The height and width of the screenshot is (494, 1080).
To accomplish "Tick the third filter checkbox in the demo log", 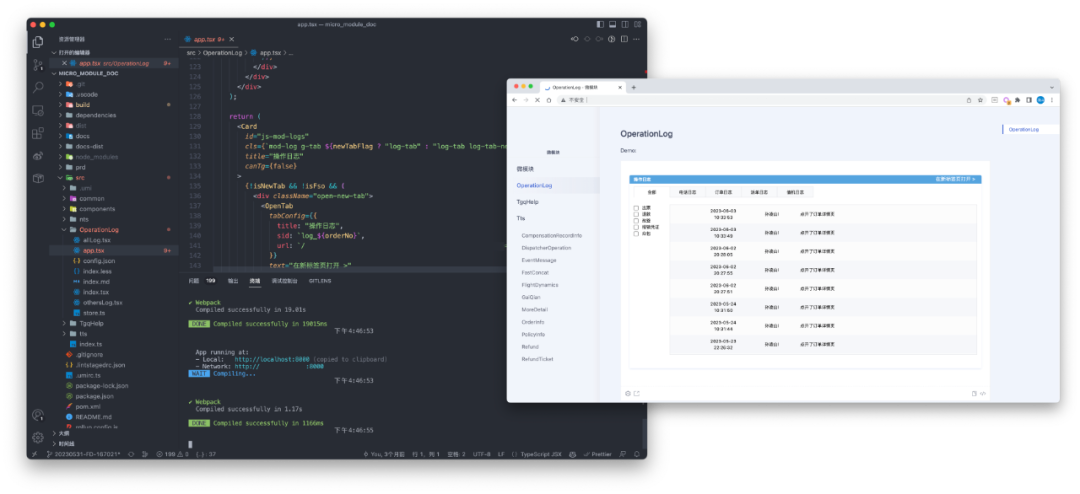I will coord(636,220).
